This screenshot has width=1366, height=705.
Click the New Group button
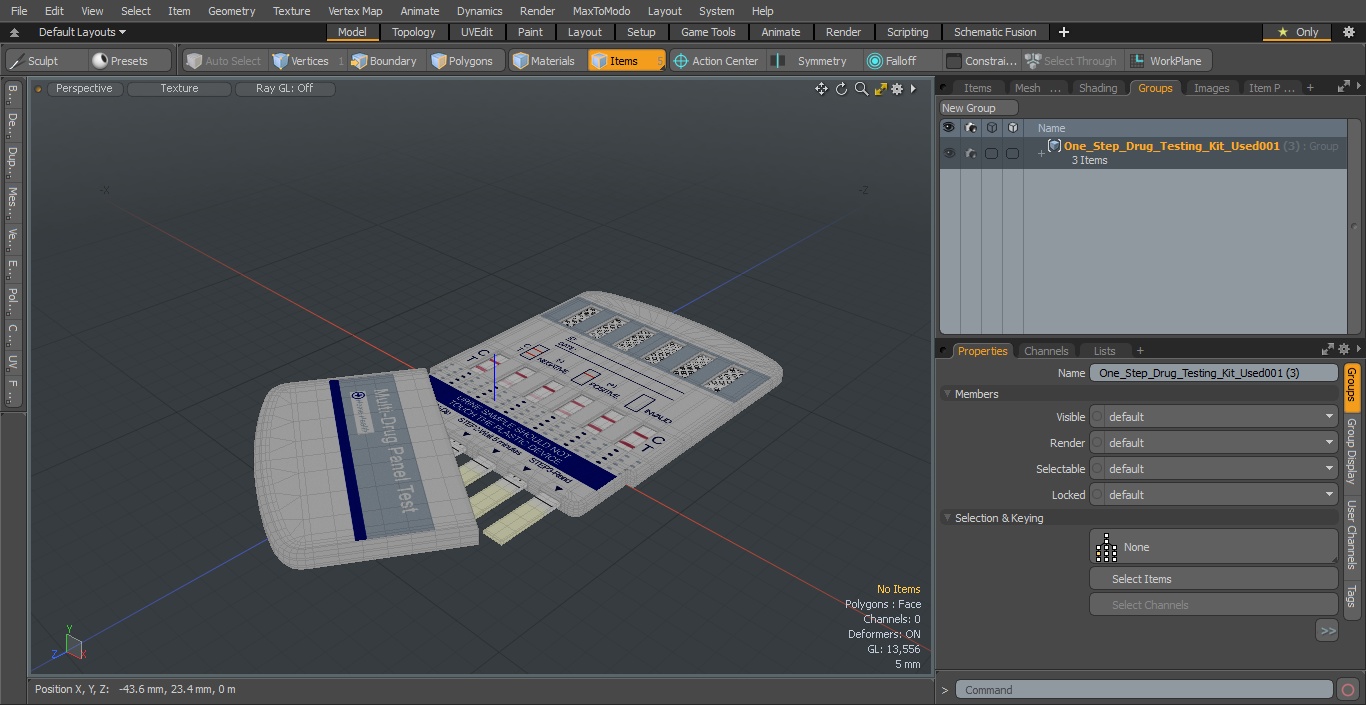coord(979,108)
